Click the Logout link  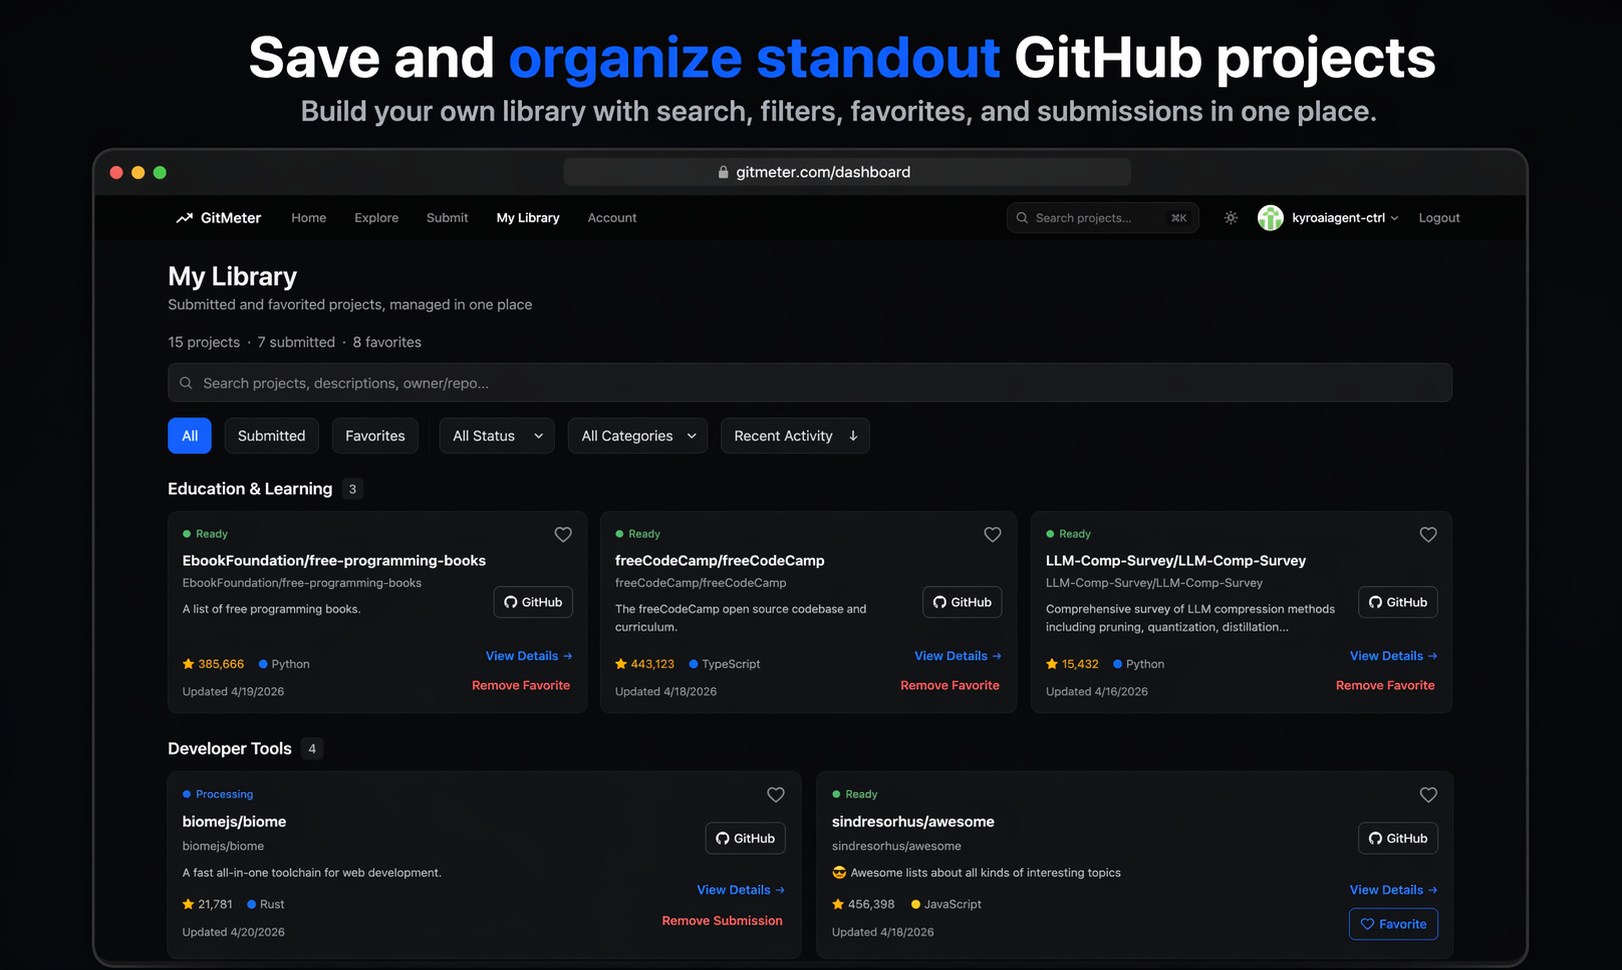click(1439, 218)
